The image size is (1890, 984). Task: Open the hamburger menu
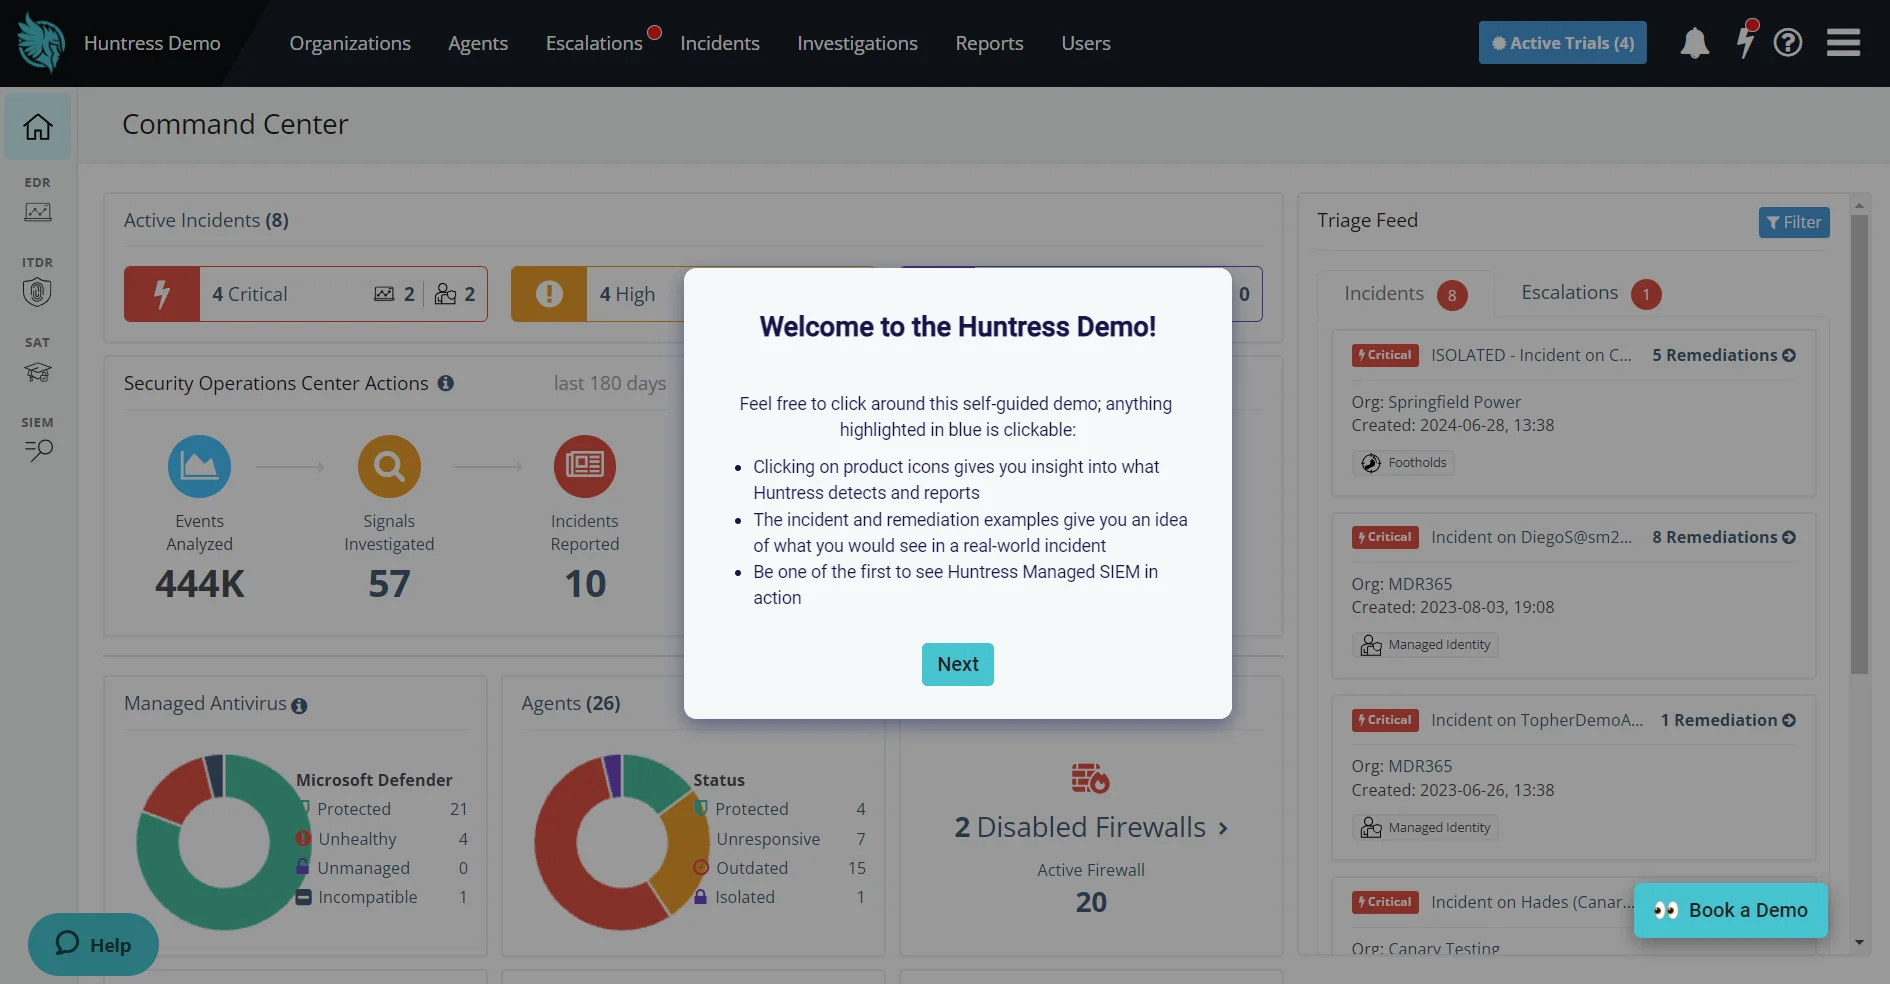1843,43
